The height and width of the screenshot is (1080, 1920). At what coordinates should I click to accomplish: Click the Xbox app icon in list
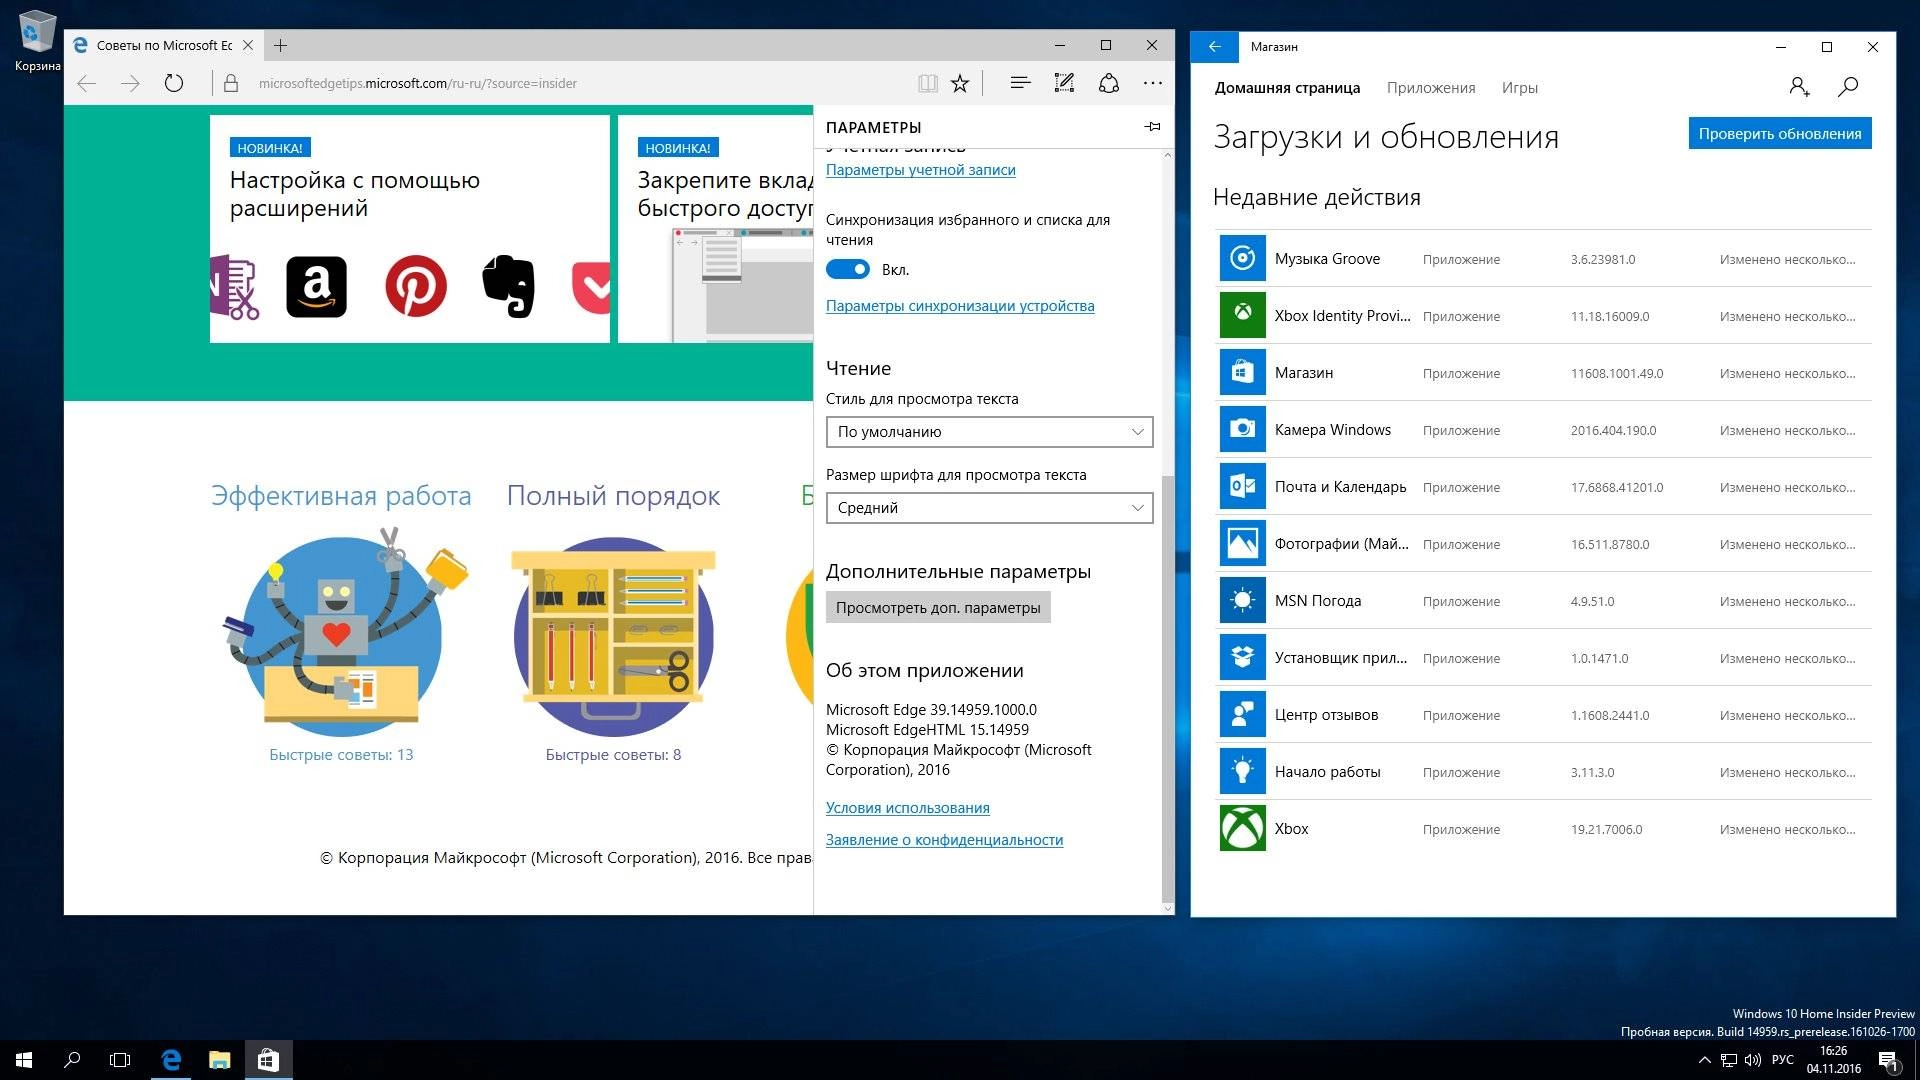[x=1242, y=829]
